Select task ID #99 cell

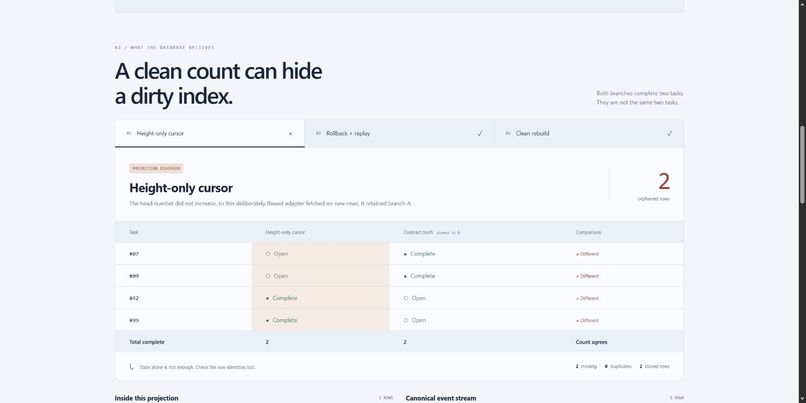134,320
